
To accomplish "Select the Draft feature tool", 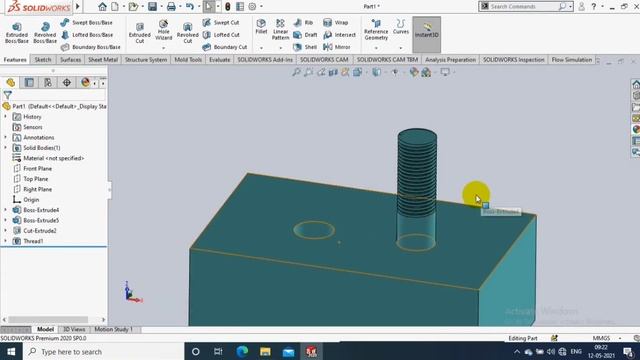I will 305,35.
